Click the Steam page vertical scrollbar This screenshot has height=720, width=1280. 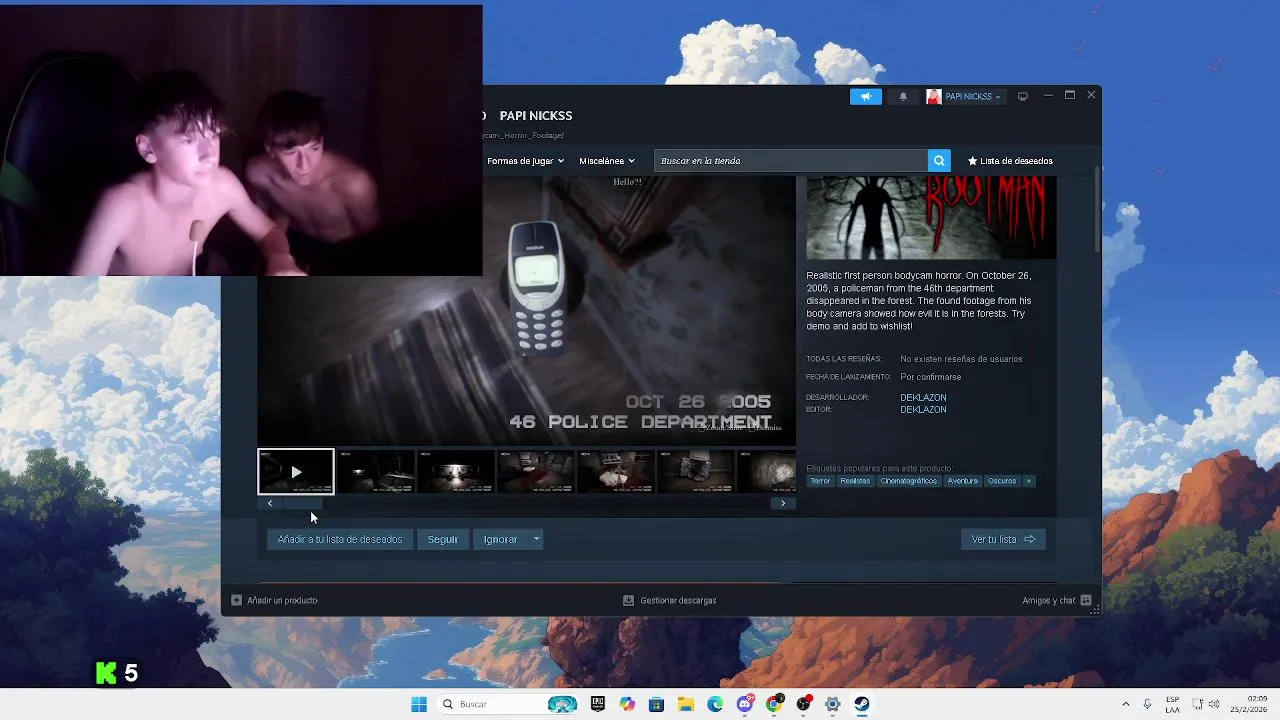pyautogui.click(x=1097, y=210)
